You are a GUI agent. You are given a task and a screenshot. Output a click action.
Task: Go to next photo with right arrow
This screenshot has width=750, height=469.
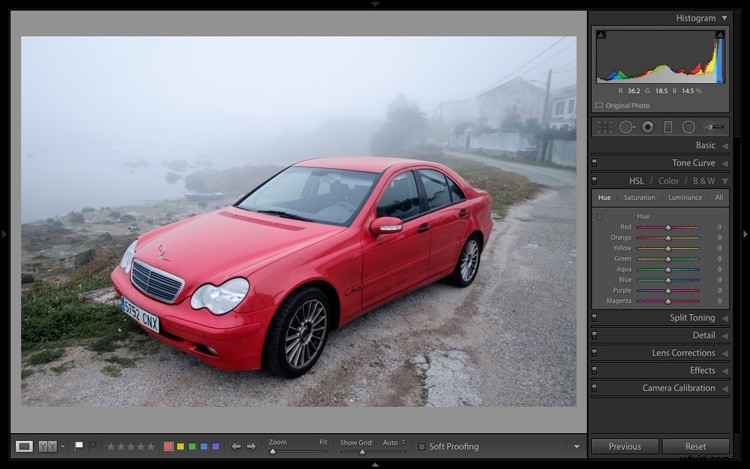[252, 447]
